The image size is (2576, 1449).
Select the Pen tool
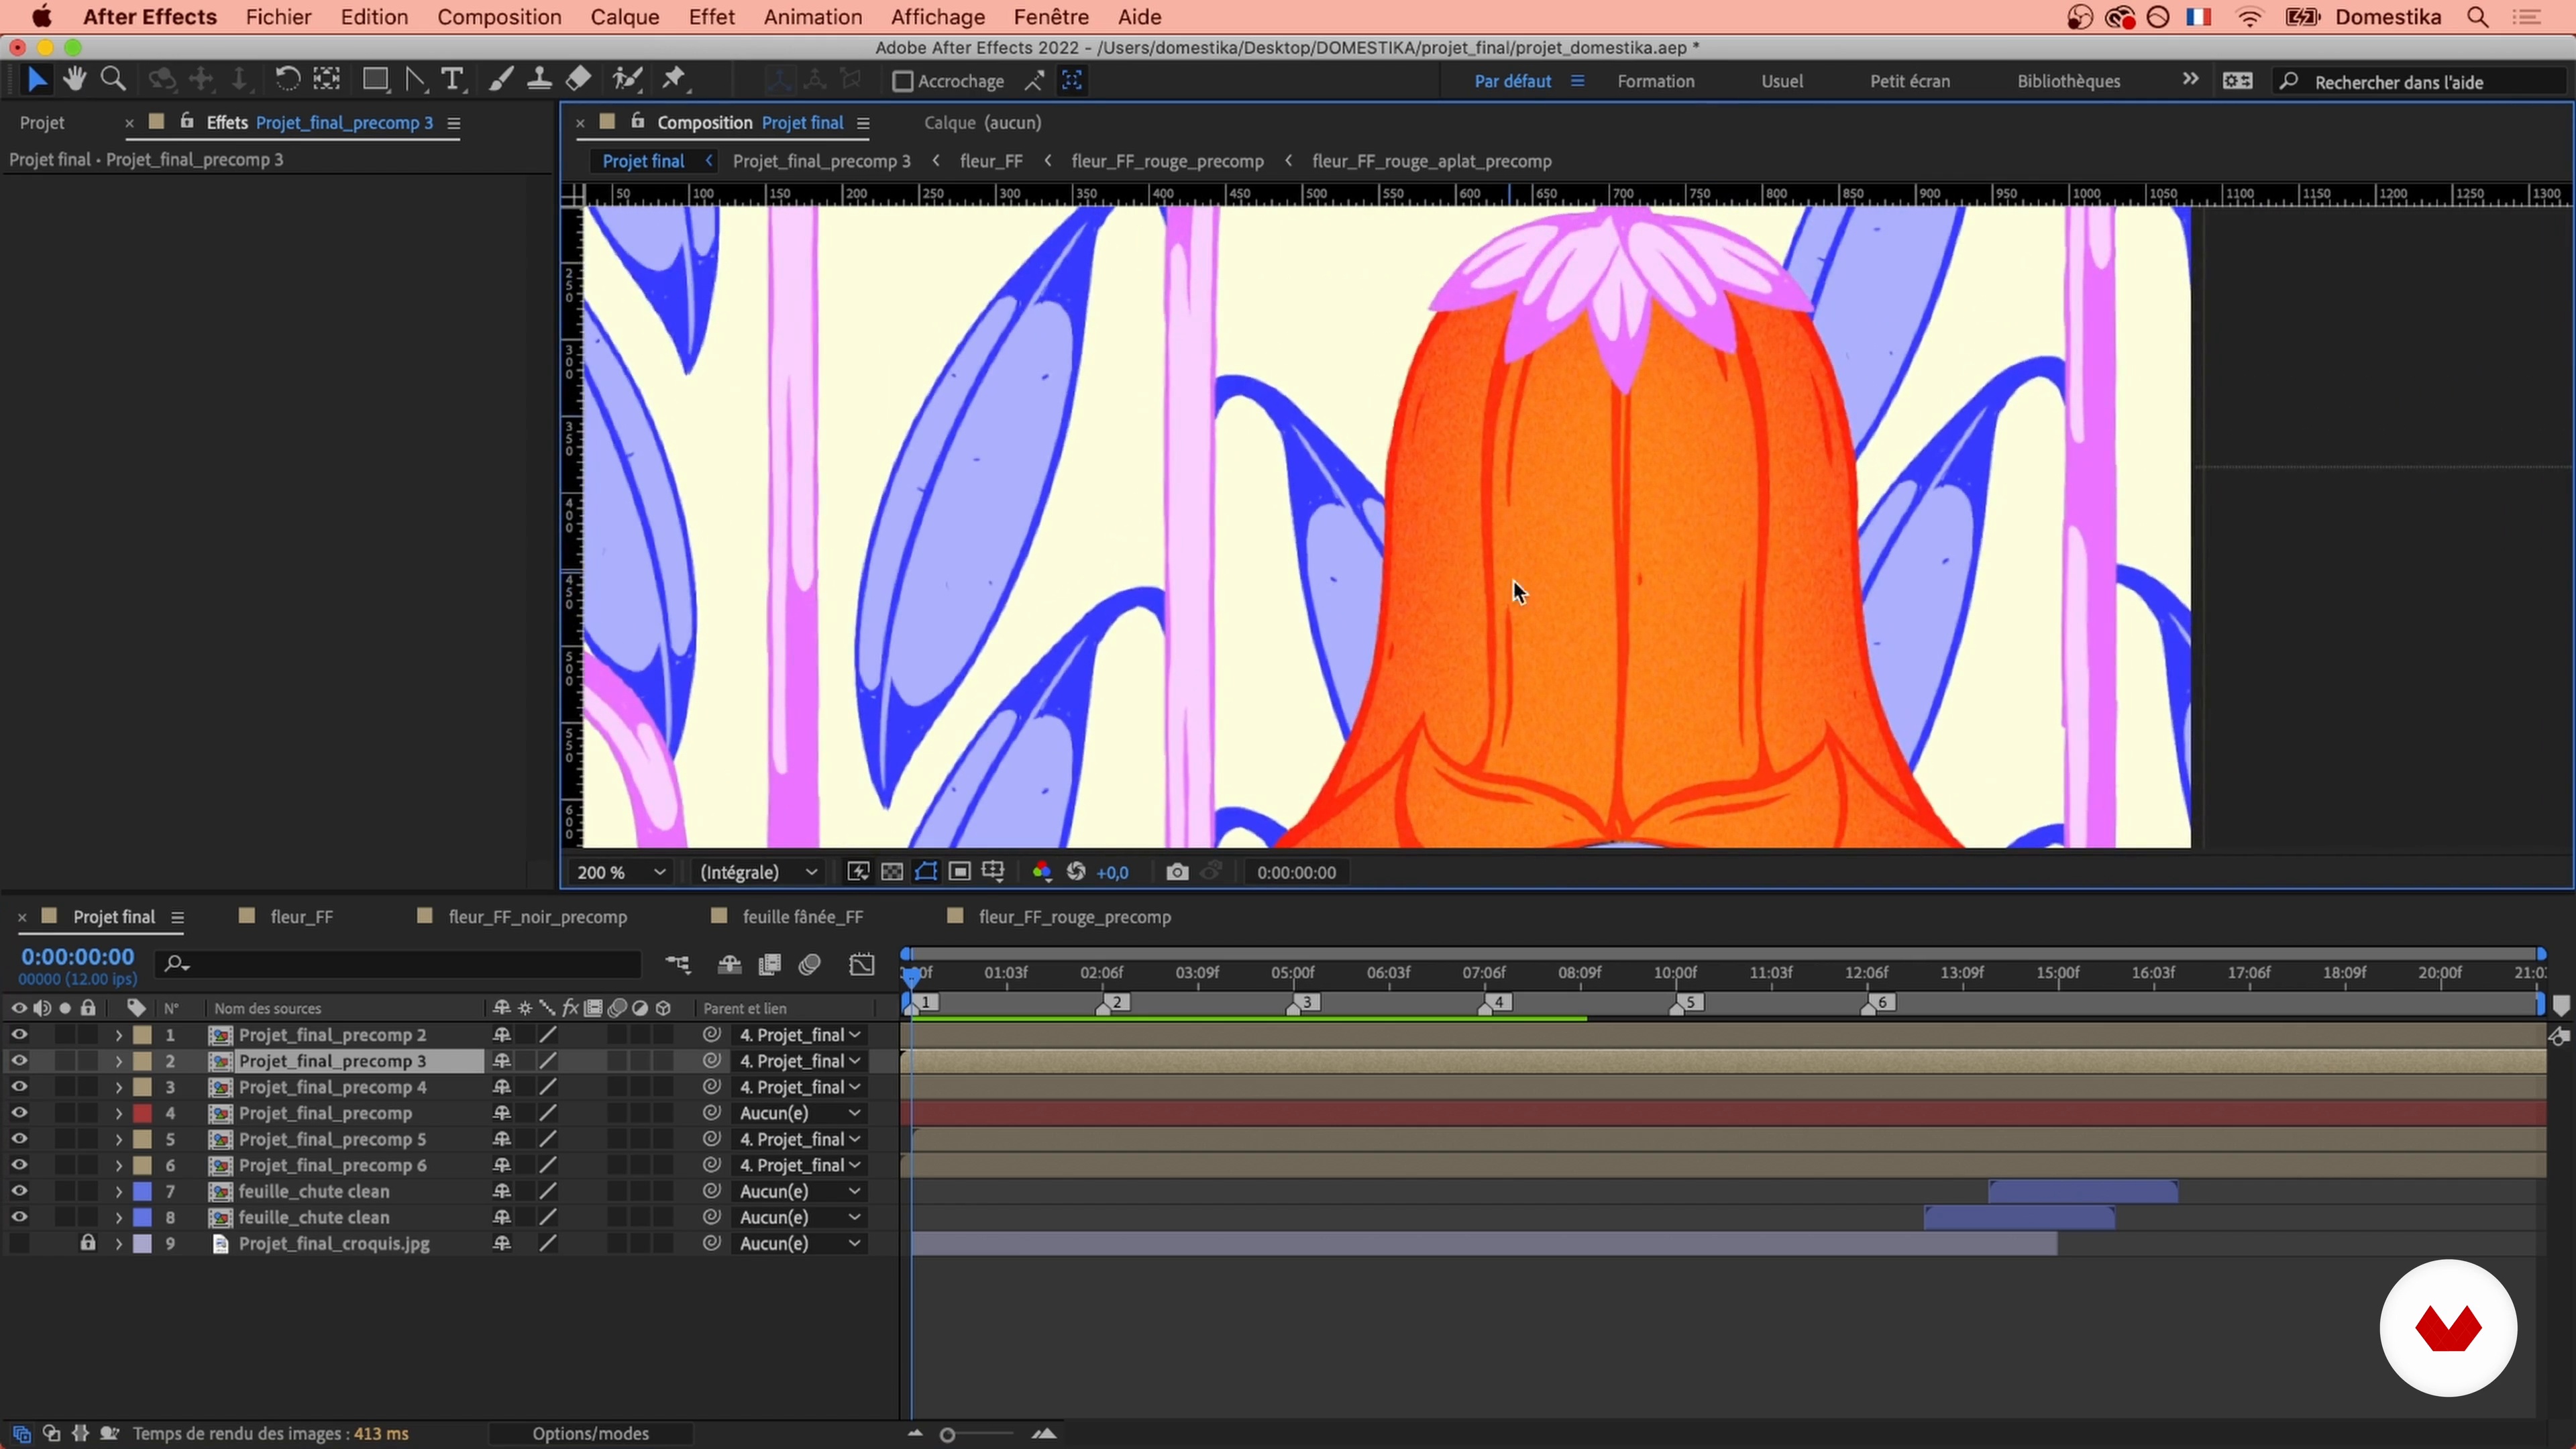click(415, 80)
